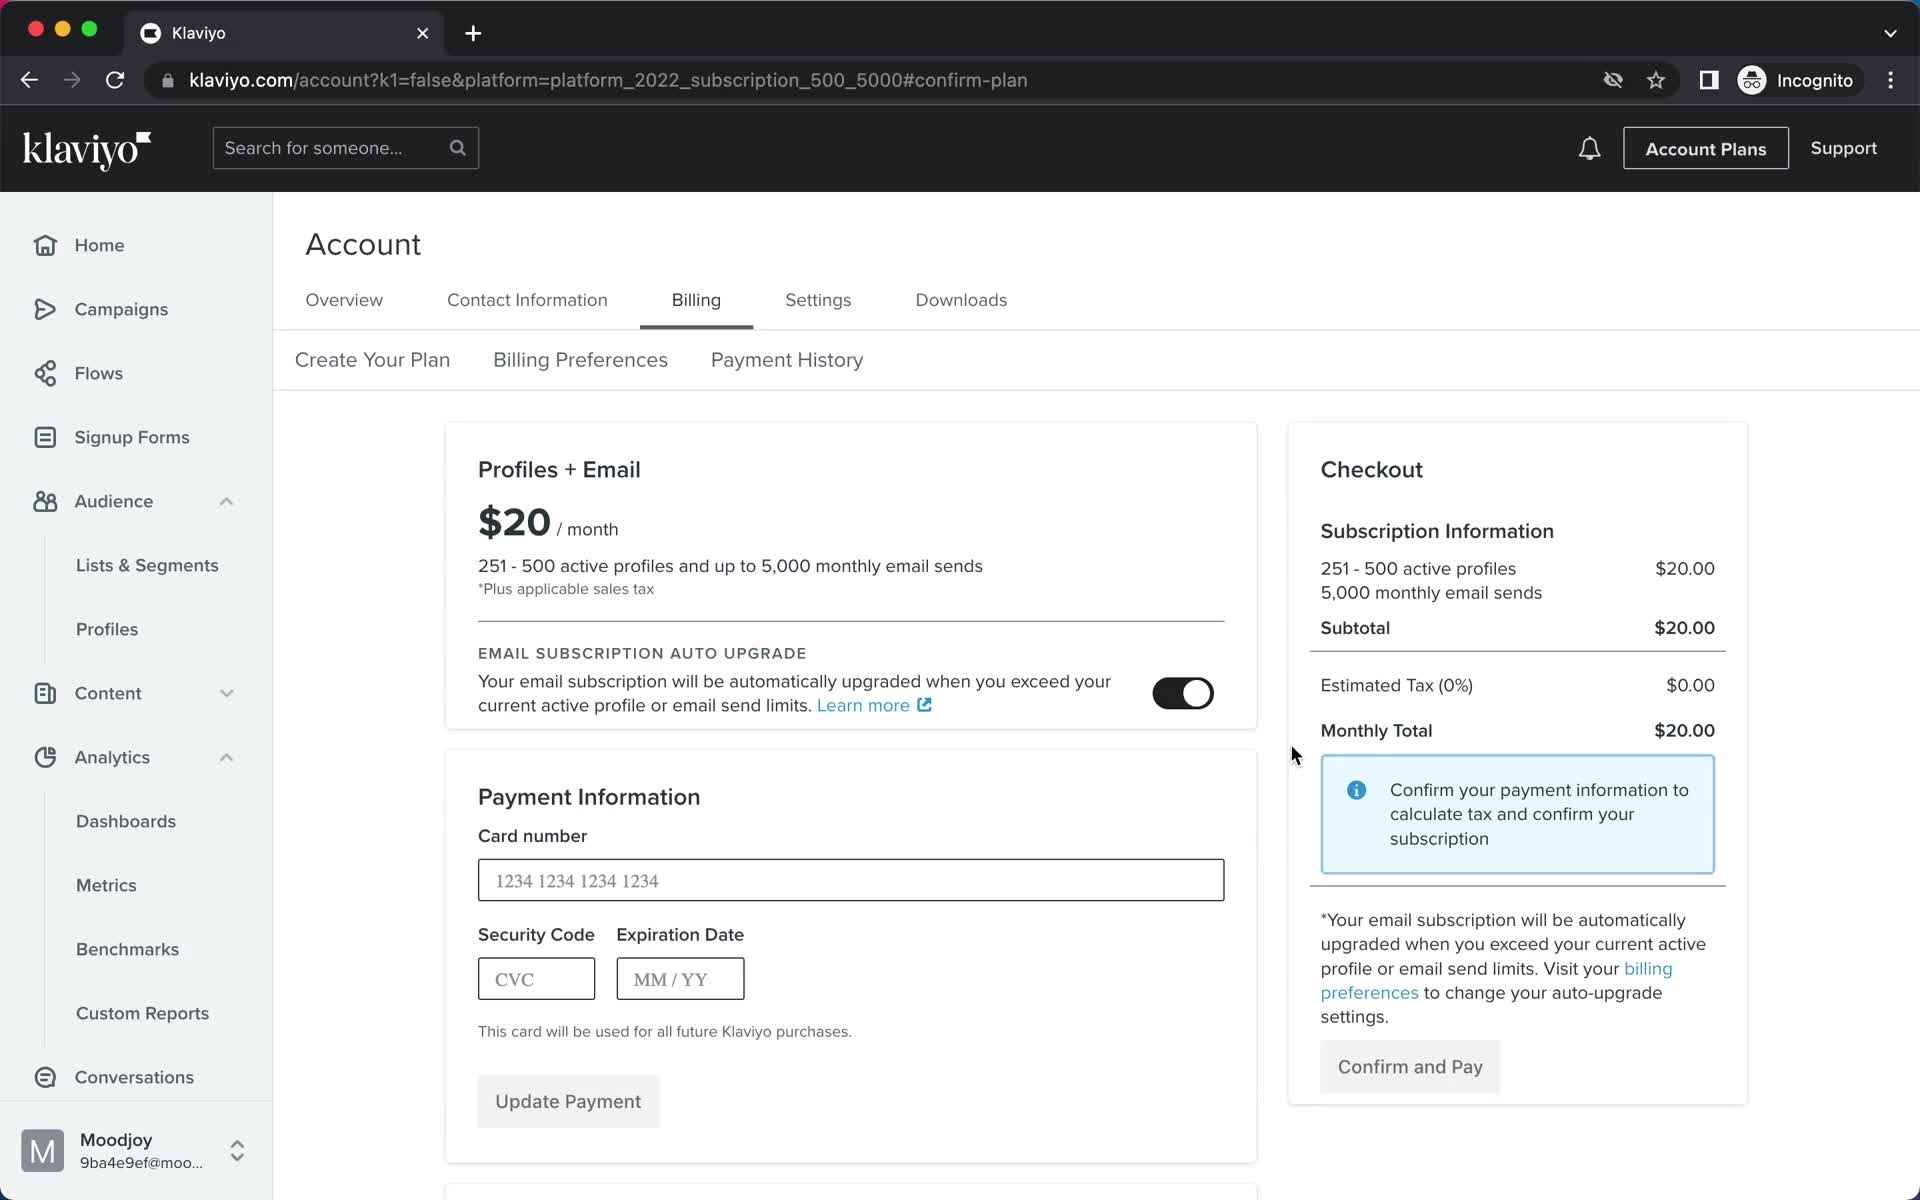This screenshot has height=1200, width=1920.
Task: Click the Signup Forms icon
Action: click(45, 437)
